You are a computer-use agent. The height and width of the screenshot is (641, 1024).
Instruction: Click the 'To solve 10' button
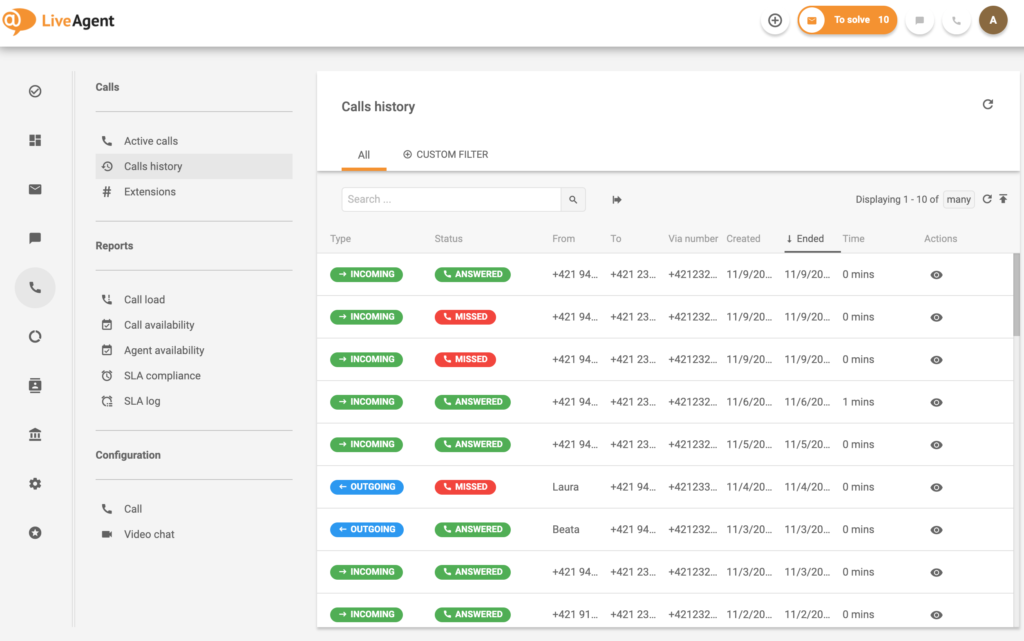(847, 19)
